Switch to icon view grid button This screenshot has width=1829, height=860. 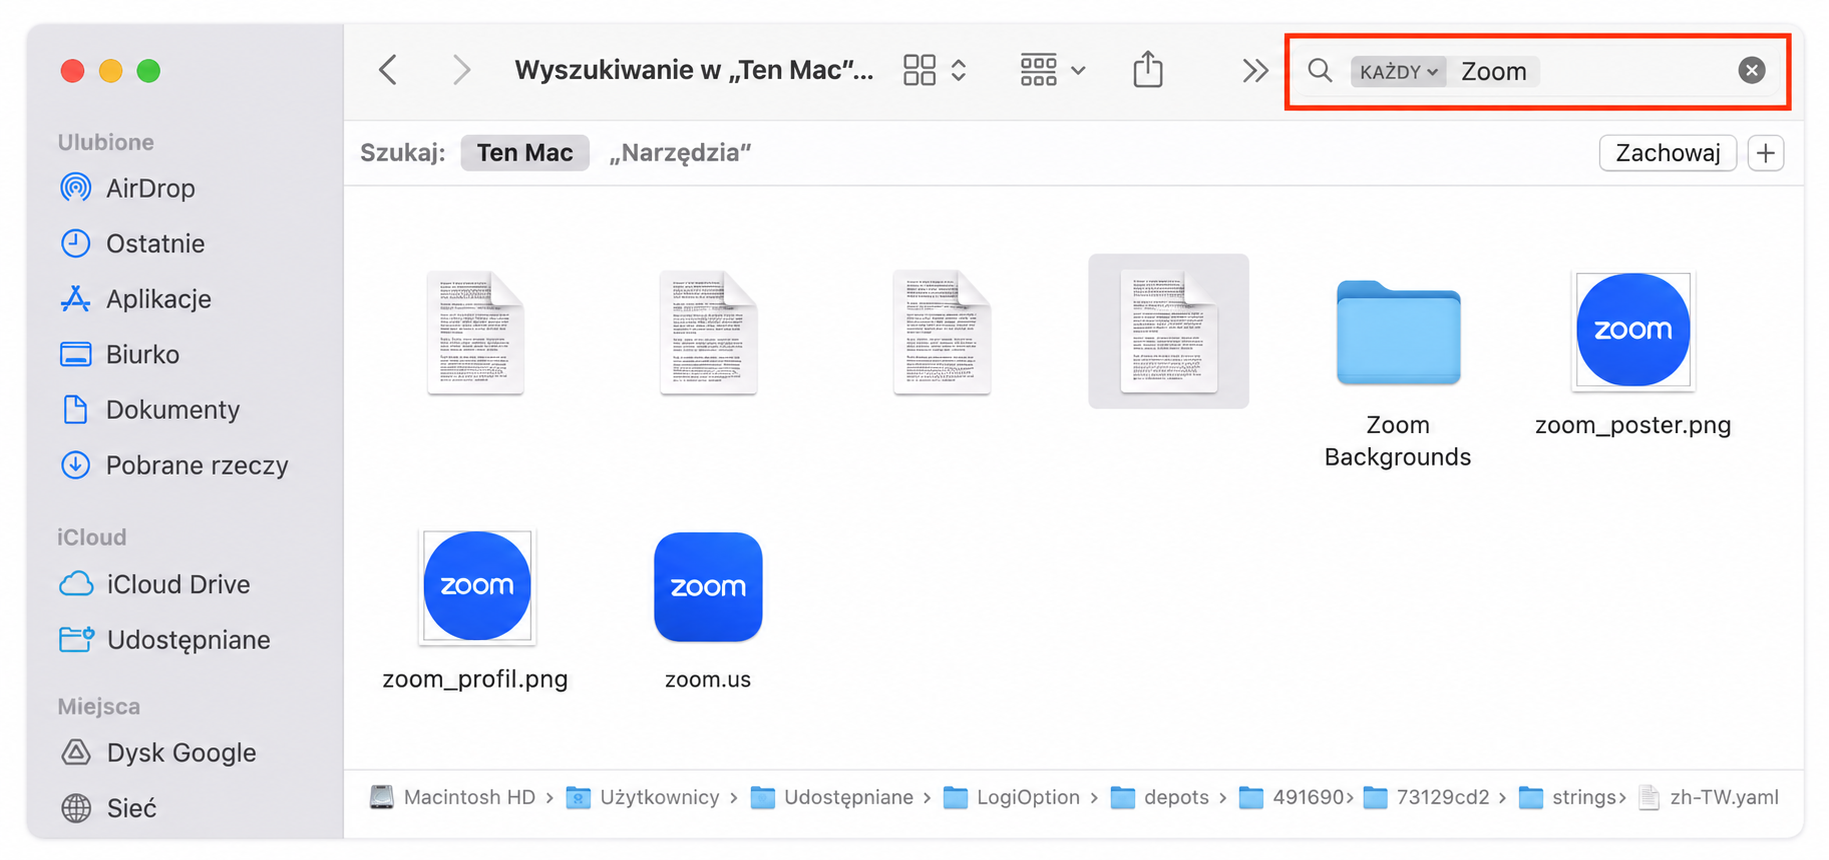coord(919,70)
